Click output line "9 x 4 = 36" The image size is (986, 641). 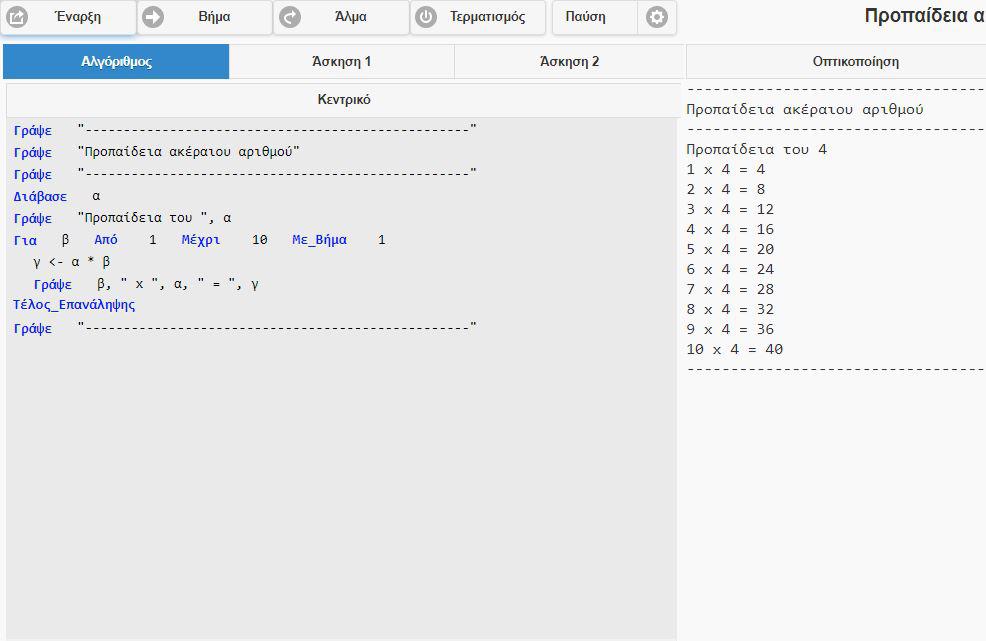pyautogui.click(x=730, y=330)
